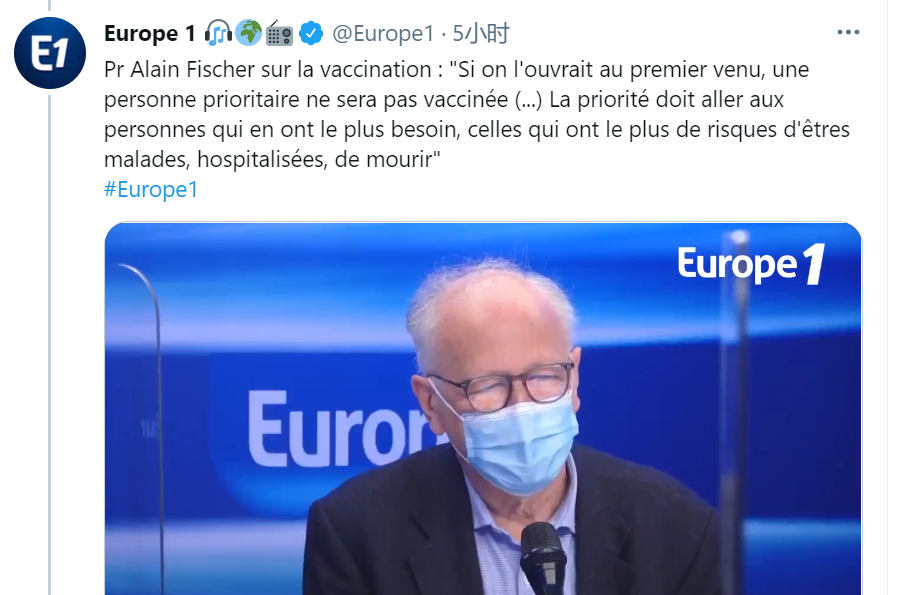Open the Europe 1 round profile avatar
Image resolution: width=902 pixels, height=595 pixels.
50,53
